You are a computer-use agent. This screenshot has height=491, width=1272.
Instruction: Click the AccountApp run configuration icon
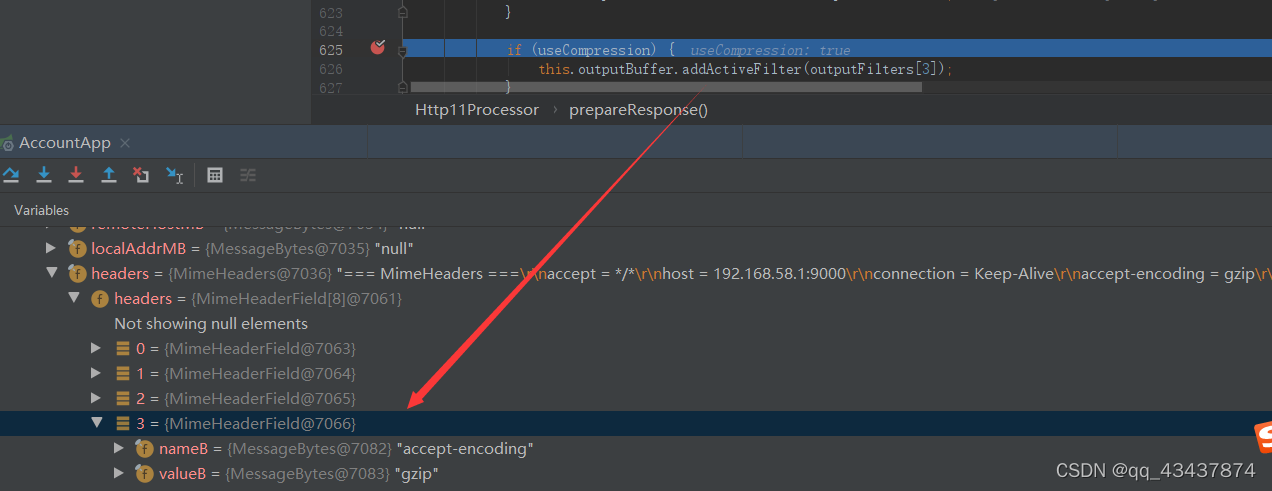click(8, 143)
